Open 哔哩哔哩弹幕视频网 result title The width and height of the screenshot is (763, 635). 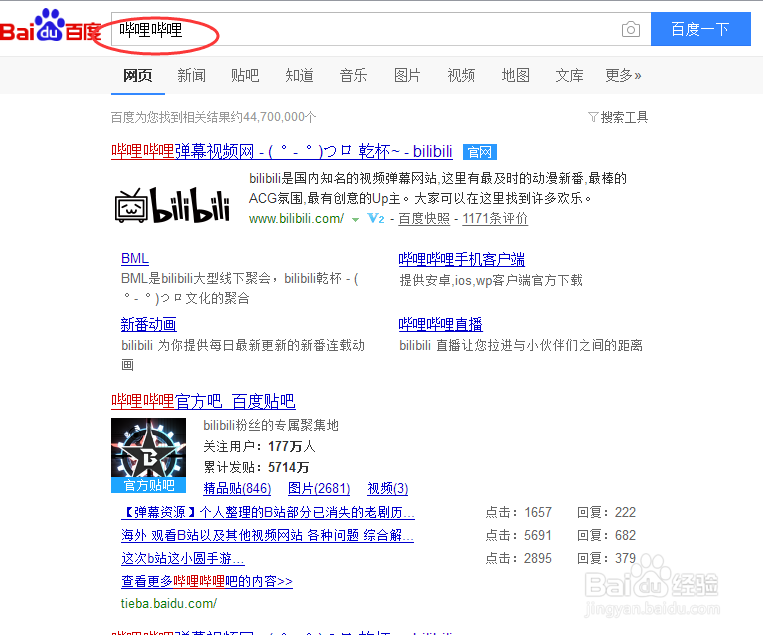point(282,151)
